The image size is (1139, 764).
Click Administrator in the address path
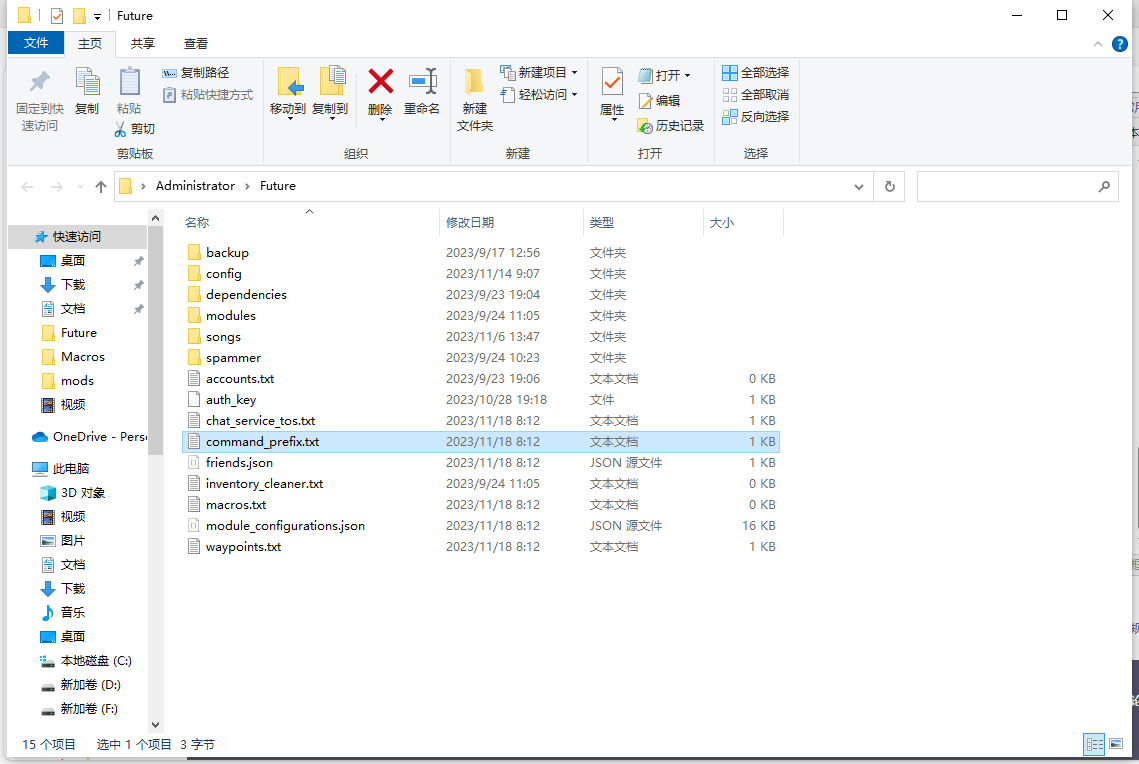pyautogui.click(x=195, y=186)
